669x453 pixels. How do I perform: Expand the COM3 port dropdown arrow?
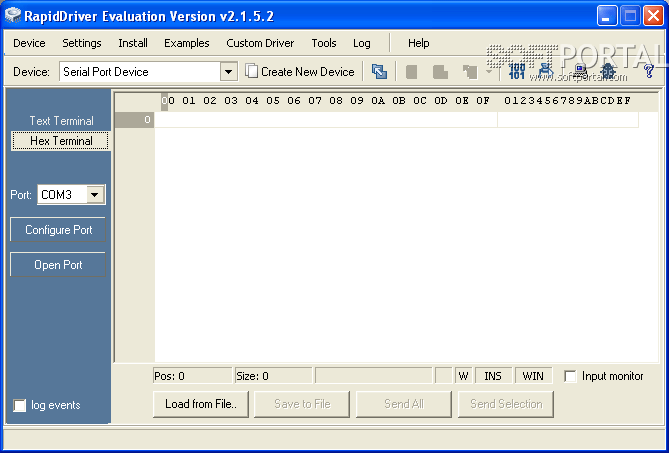coord(95,195)
